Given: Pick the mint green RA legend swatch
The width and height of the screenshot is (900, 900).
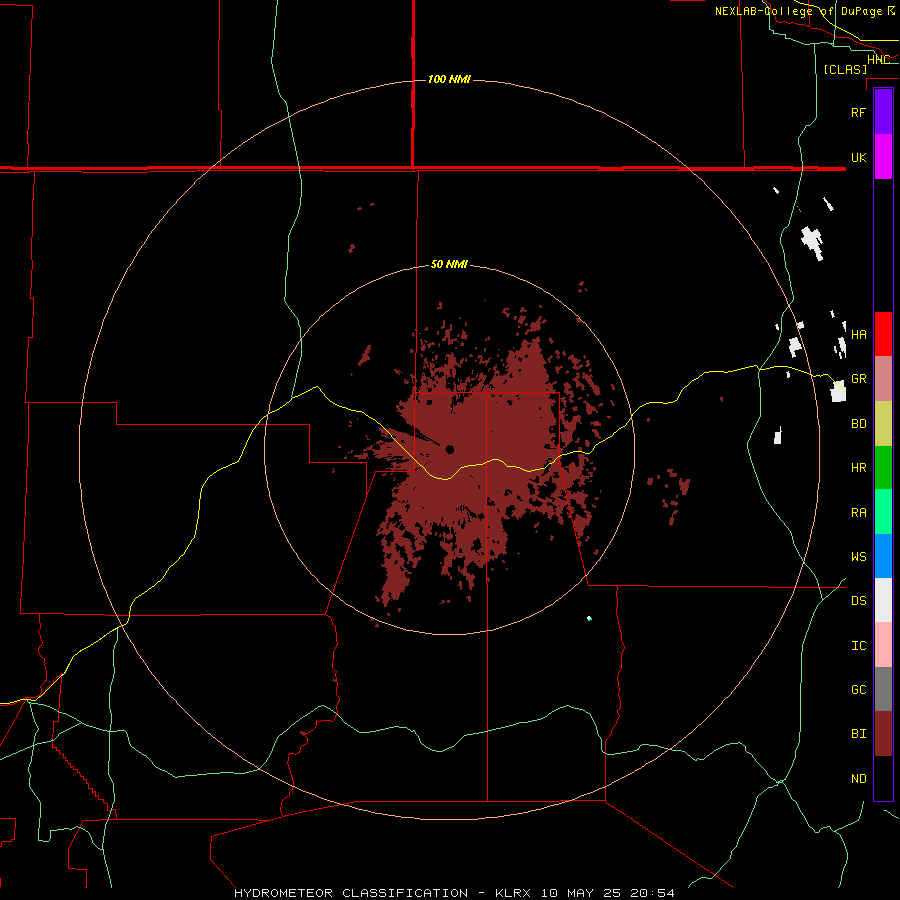Looking at the screenshot, I should (883, 512).
